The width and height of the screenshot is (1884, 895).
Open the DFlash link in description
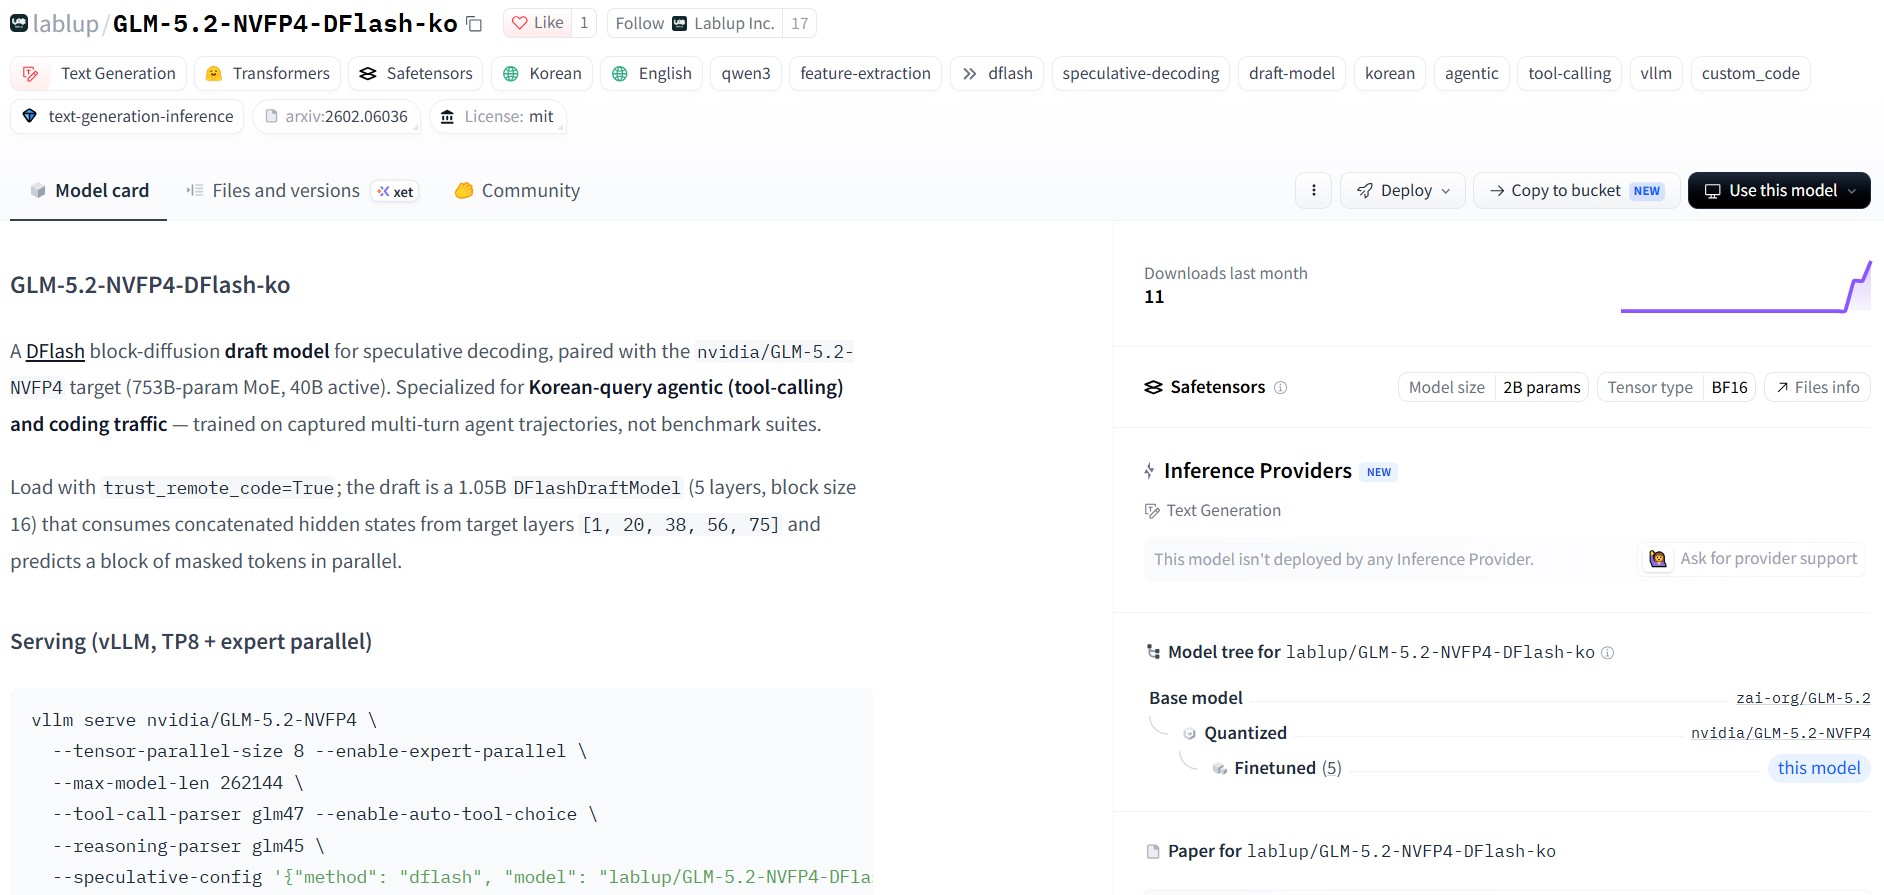[x=55, y=352]
